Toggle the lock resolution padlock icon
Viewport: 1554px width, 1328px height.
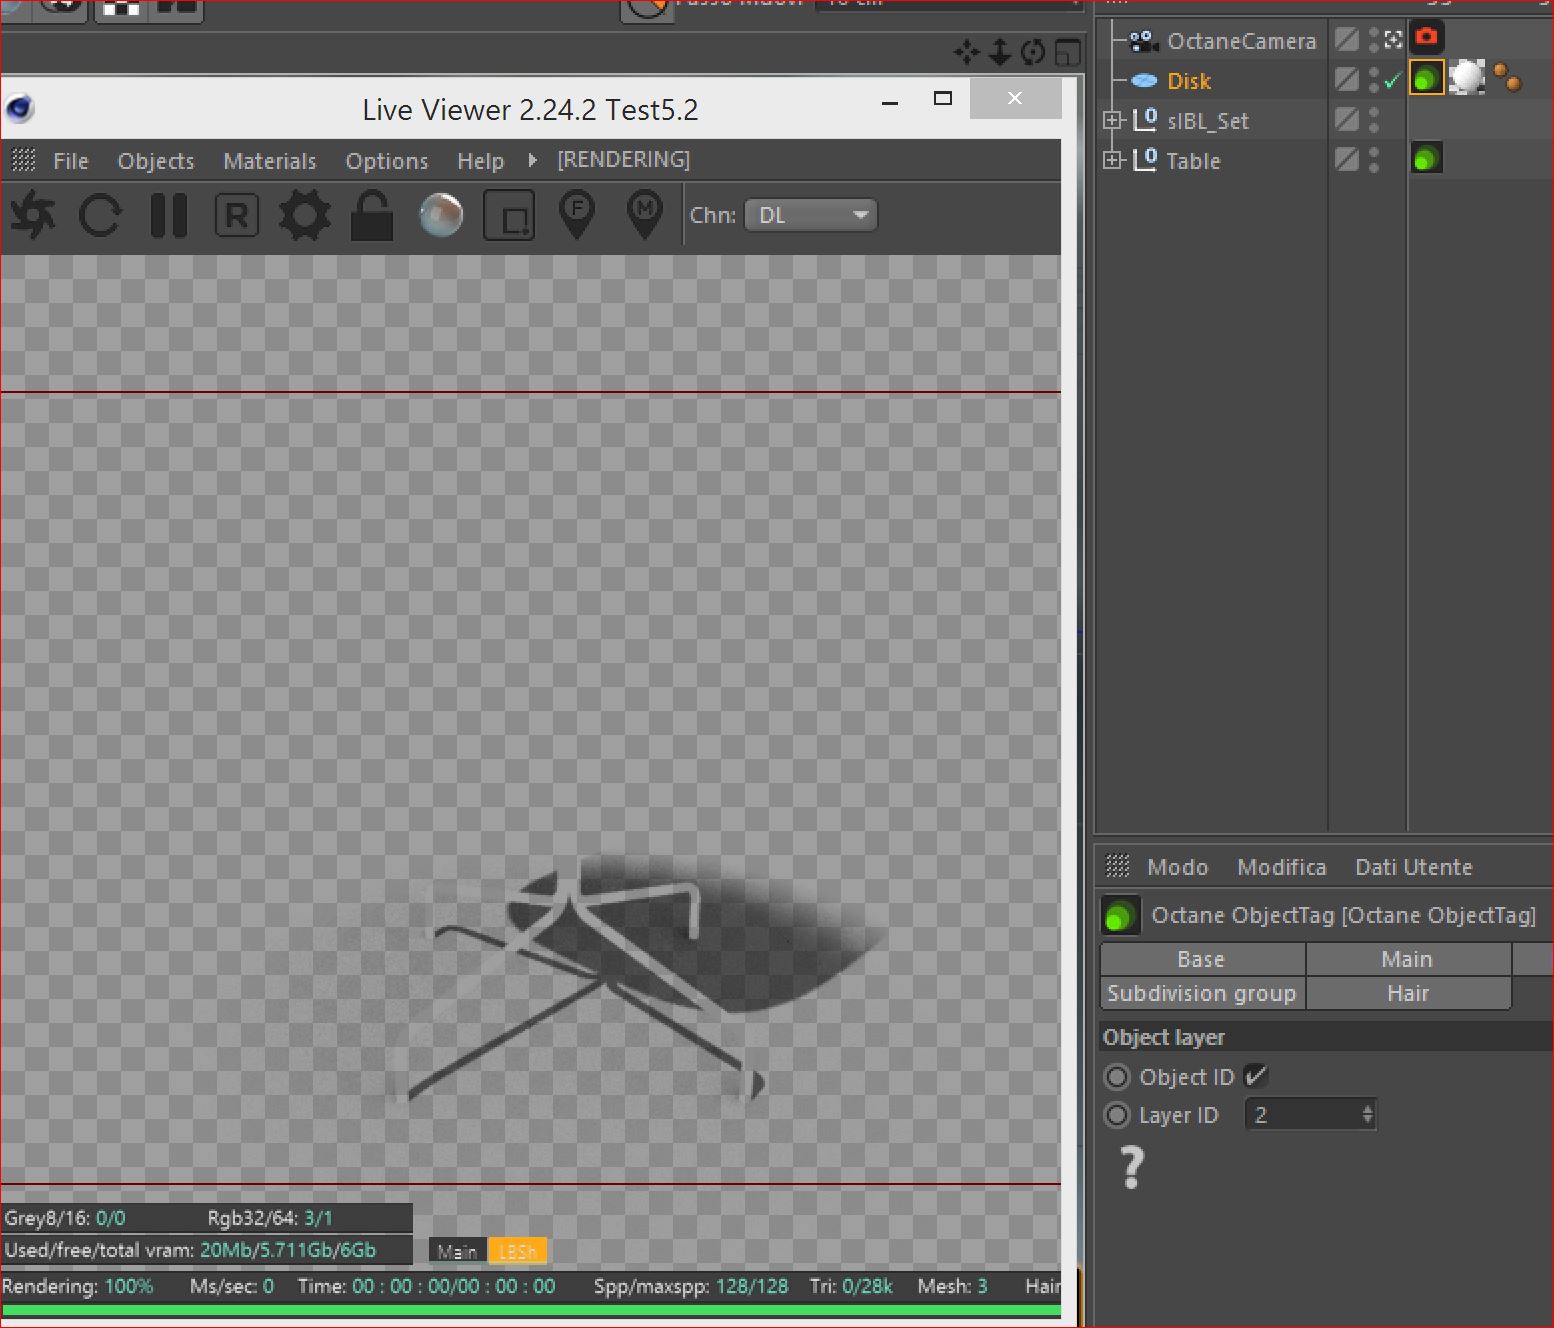(x=372, y=215)
